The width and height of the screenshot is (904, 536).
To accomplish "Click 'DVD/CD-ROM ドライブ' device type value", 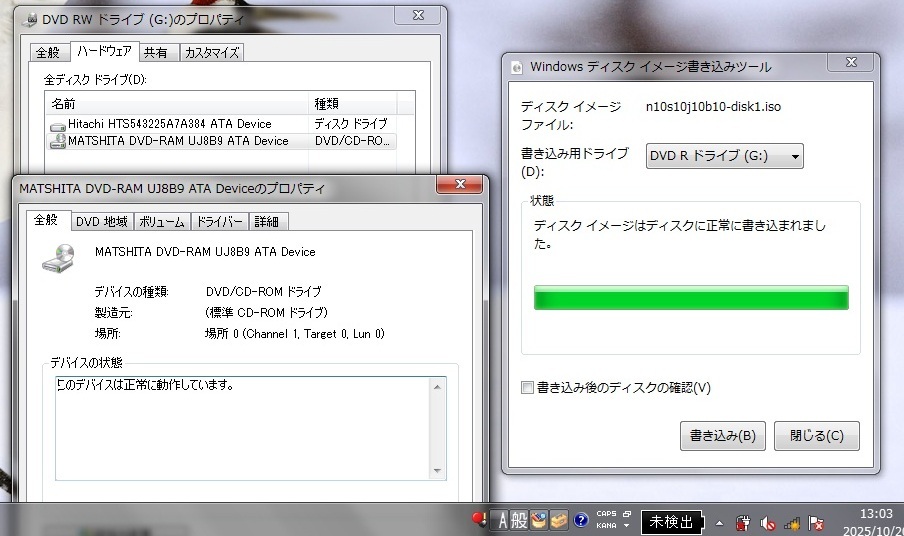I will (x=263, y=292).
